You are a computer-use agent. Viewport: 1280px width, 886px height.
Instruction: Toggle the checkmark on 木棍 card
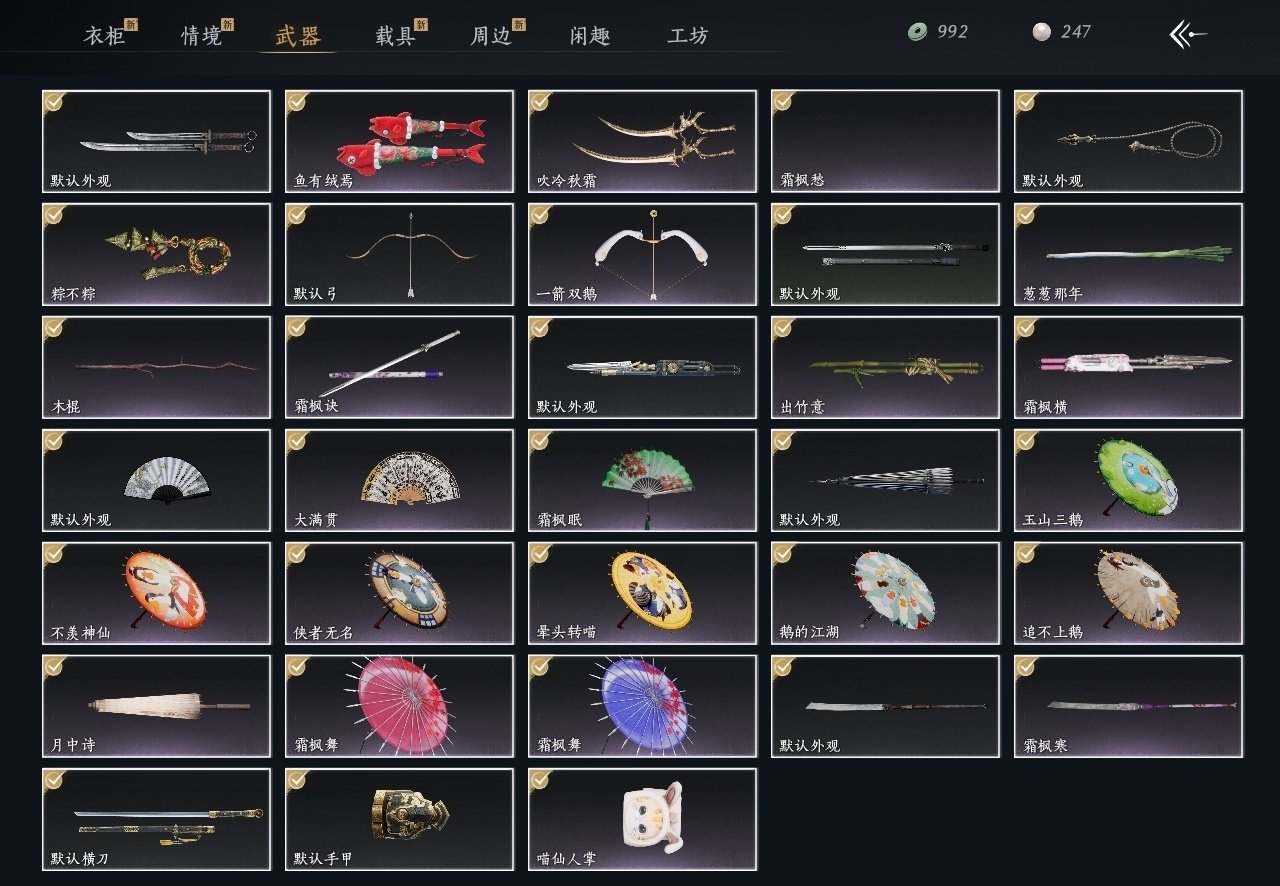pos(54,327)
